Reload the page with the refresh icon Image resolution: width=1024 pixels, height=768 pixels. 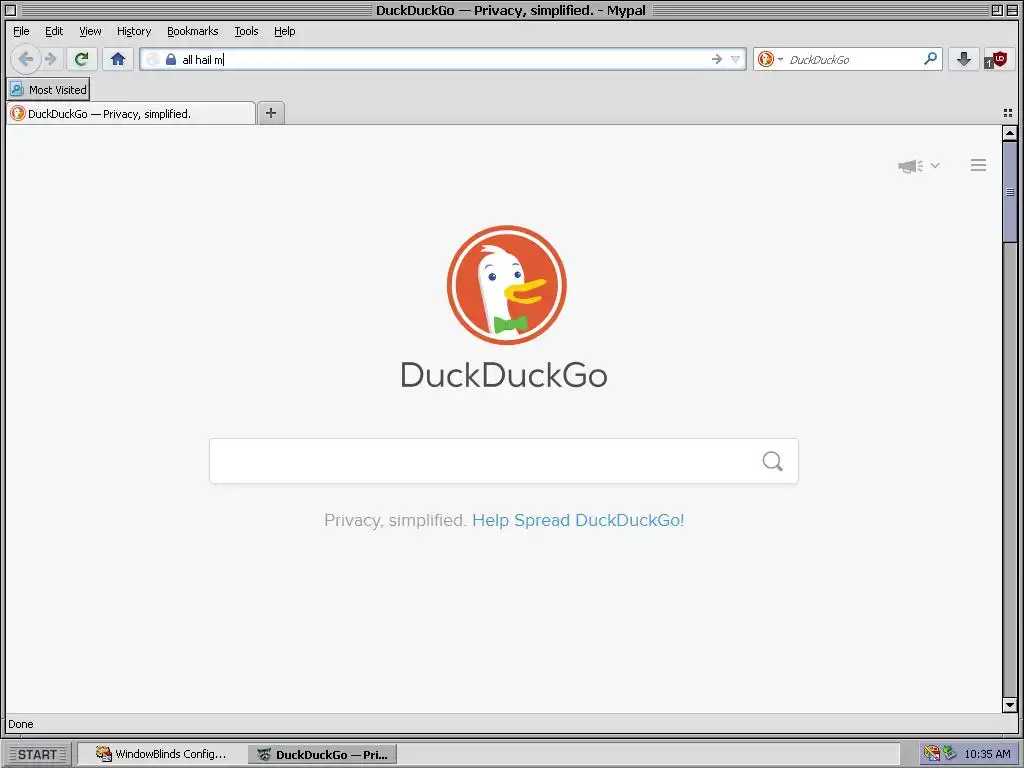click(x=82, y=59)
